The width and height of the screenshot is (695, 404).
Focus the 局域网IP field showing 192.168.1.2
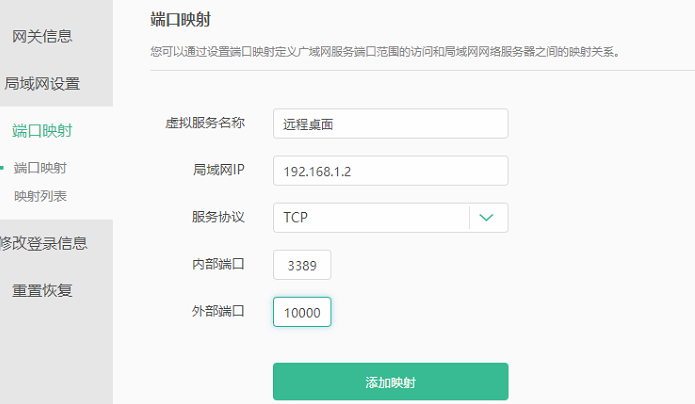pos(390,171)
